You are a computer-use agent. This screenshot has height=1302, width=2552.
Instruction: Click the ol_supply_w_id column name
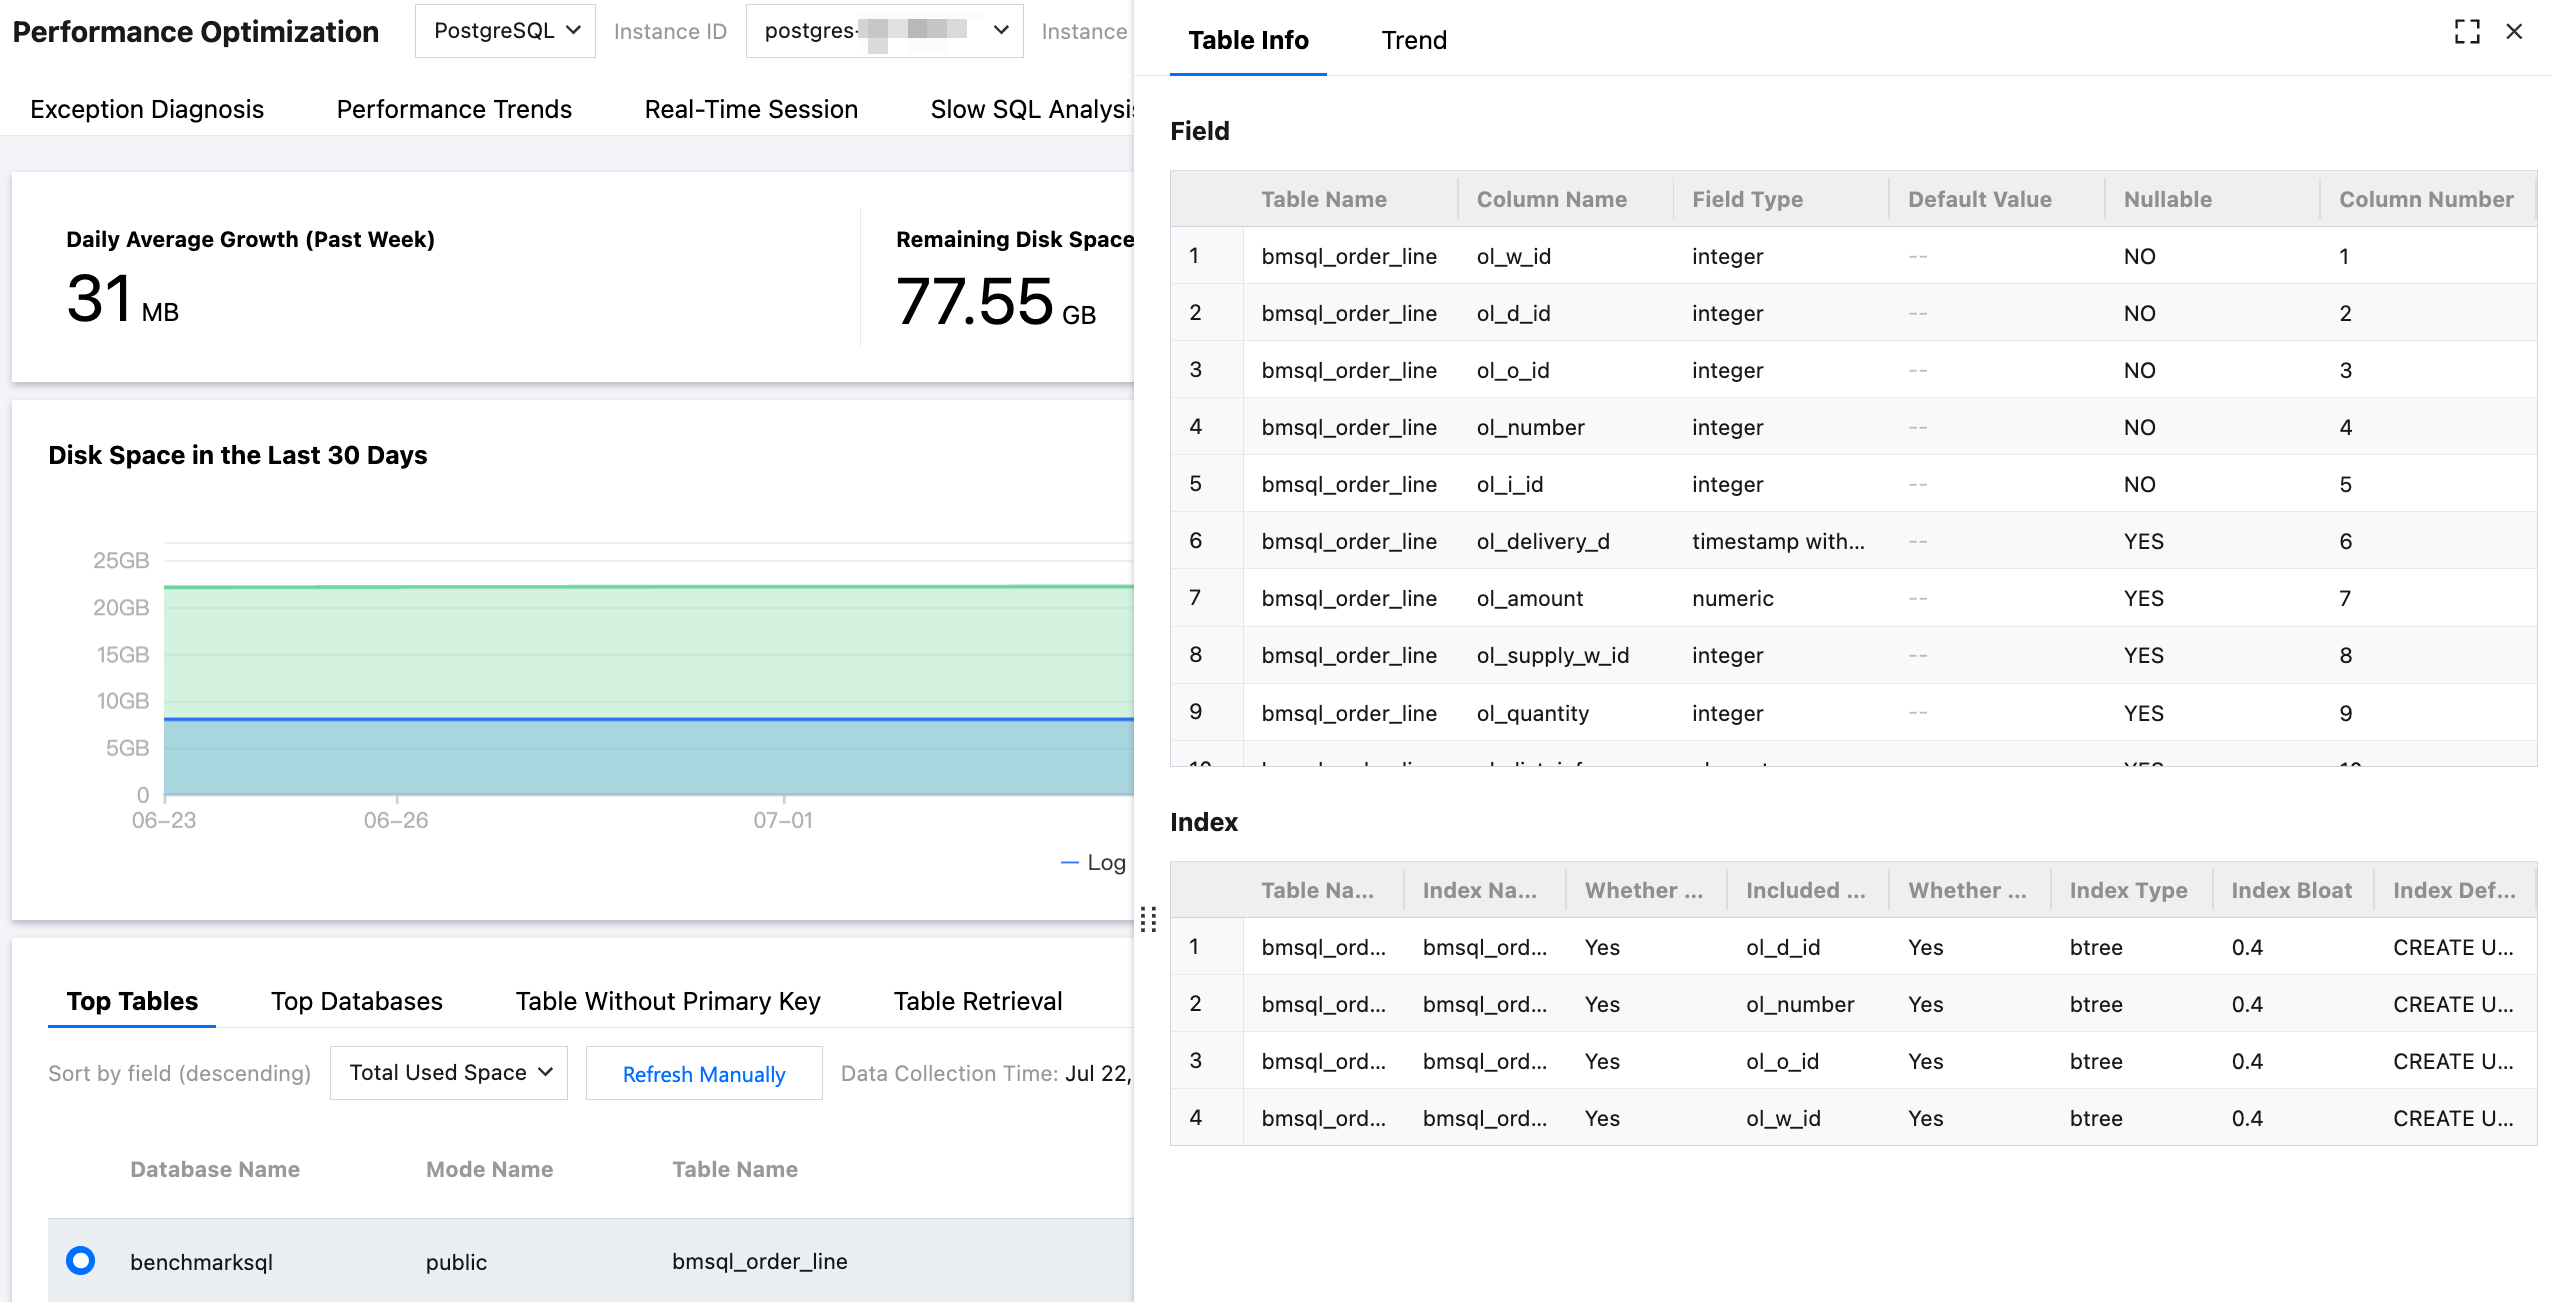point(1553,655)
